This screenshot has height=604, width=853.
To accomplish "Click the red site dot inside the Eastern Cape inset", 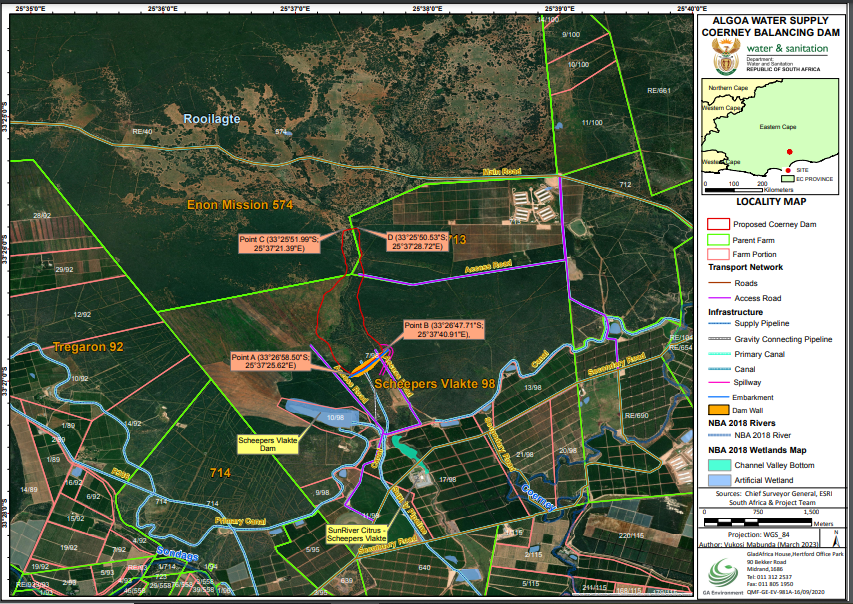I will tap(789, 152).
